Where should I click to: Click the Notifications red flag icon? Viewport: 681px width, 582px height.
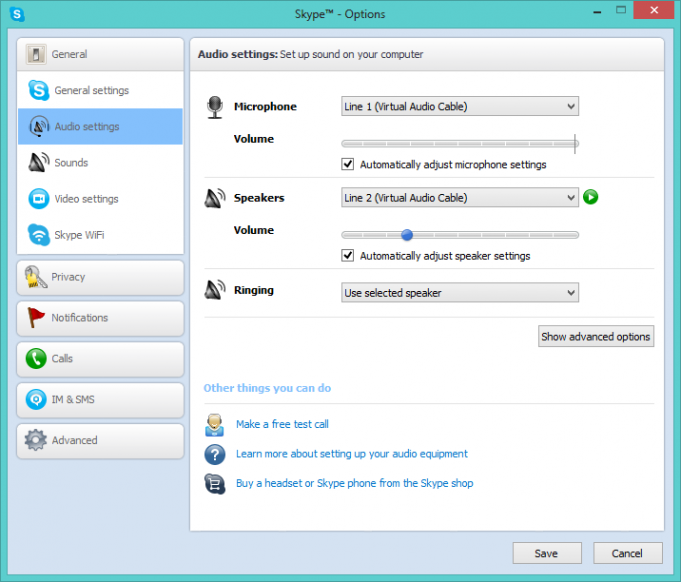tap(36, 317)
